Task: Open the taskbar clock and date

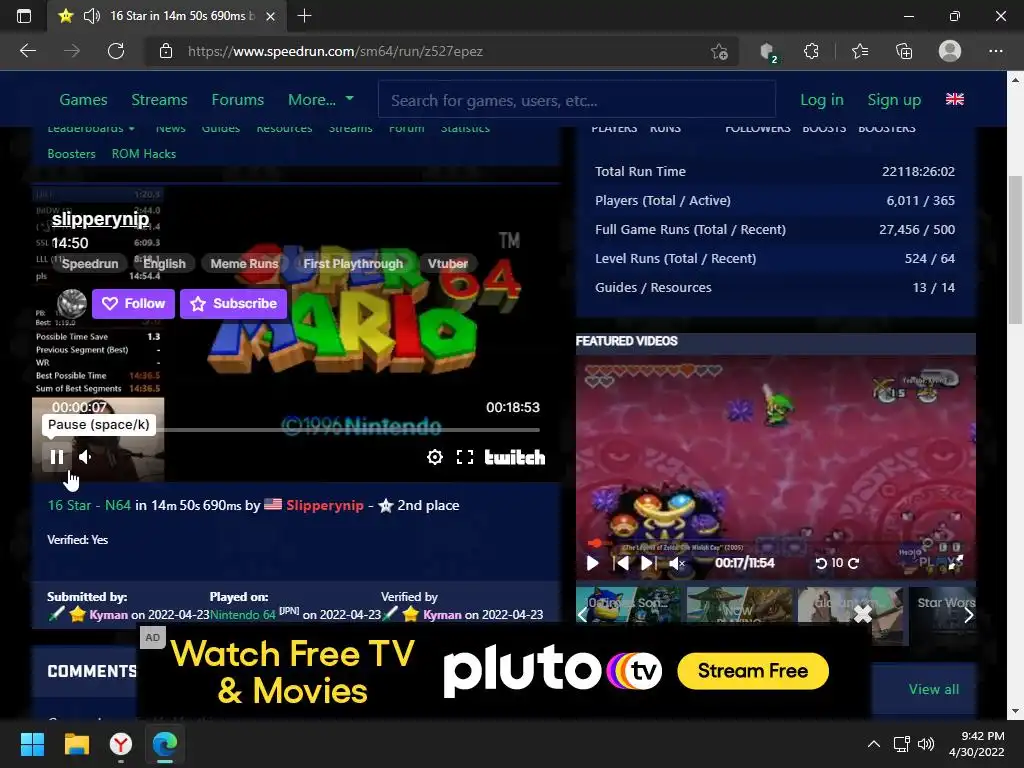Action: (x=977, y=744)
